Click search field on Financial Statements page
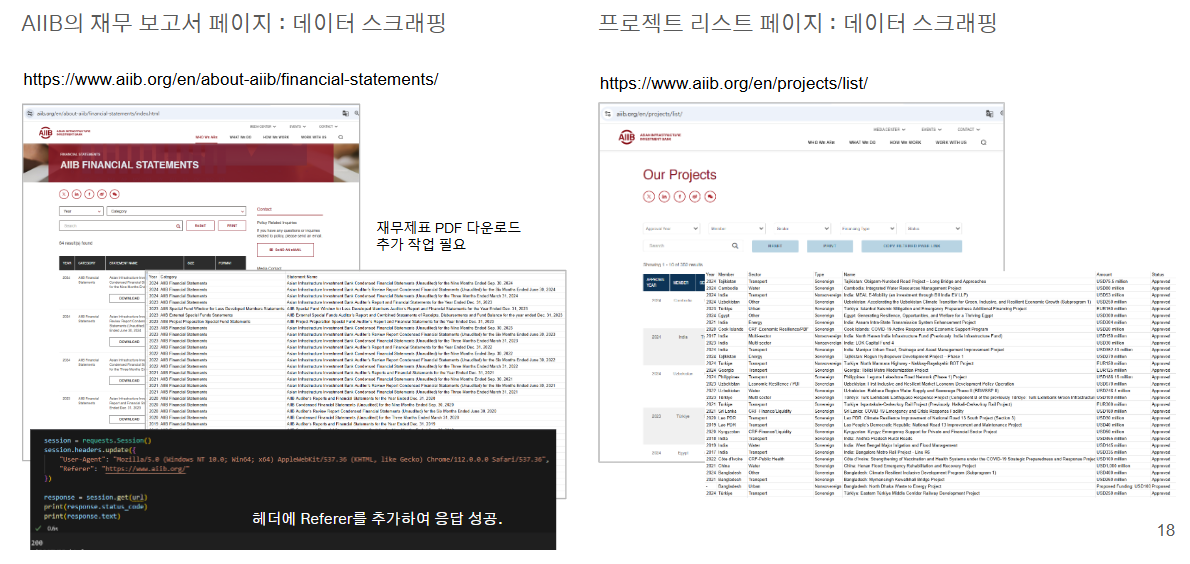Viewport: 1190px width, 564px height. [121, 225]
